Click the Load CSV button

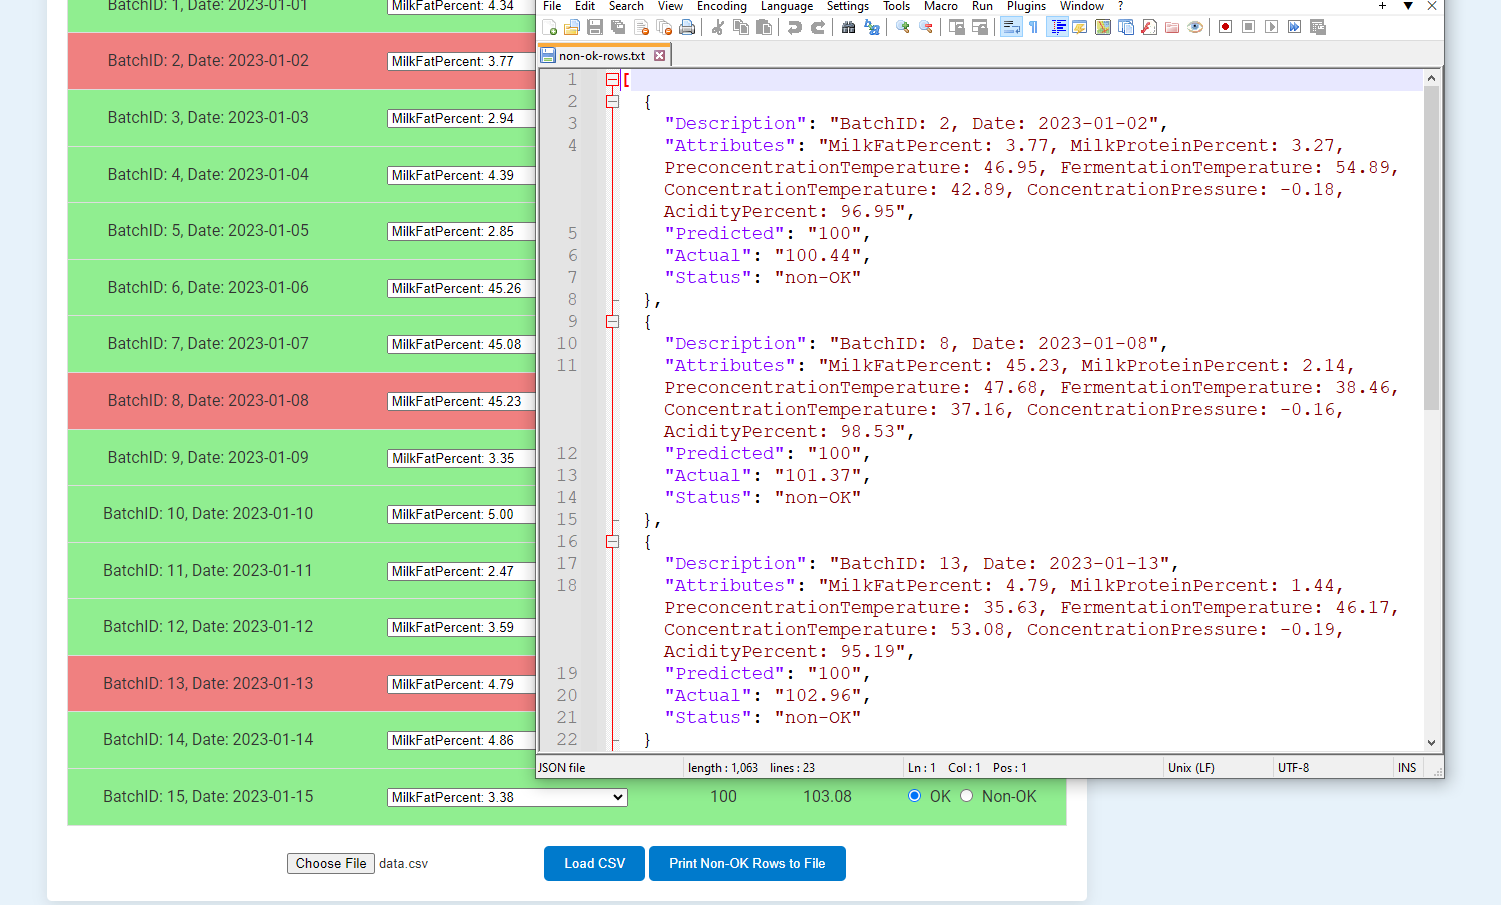click(x=594, y=863)
